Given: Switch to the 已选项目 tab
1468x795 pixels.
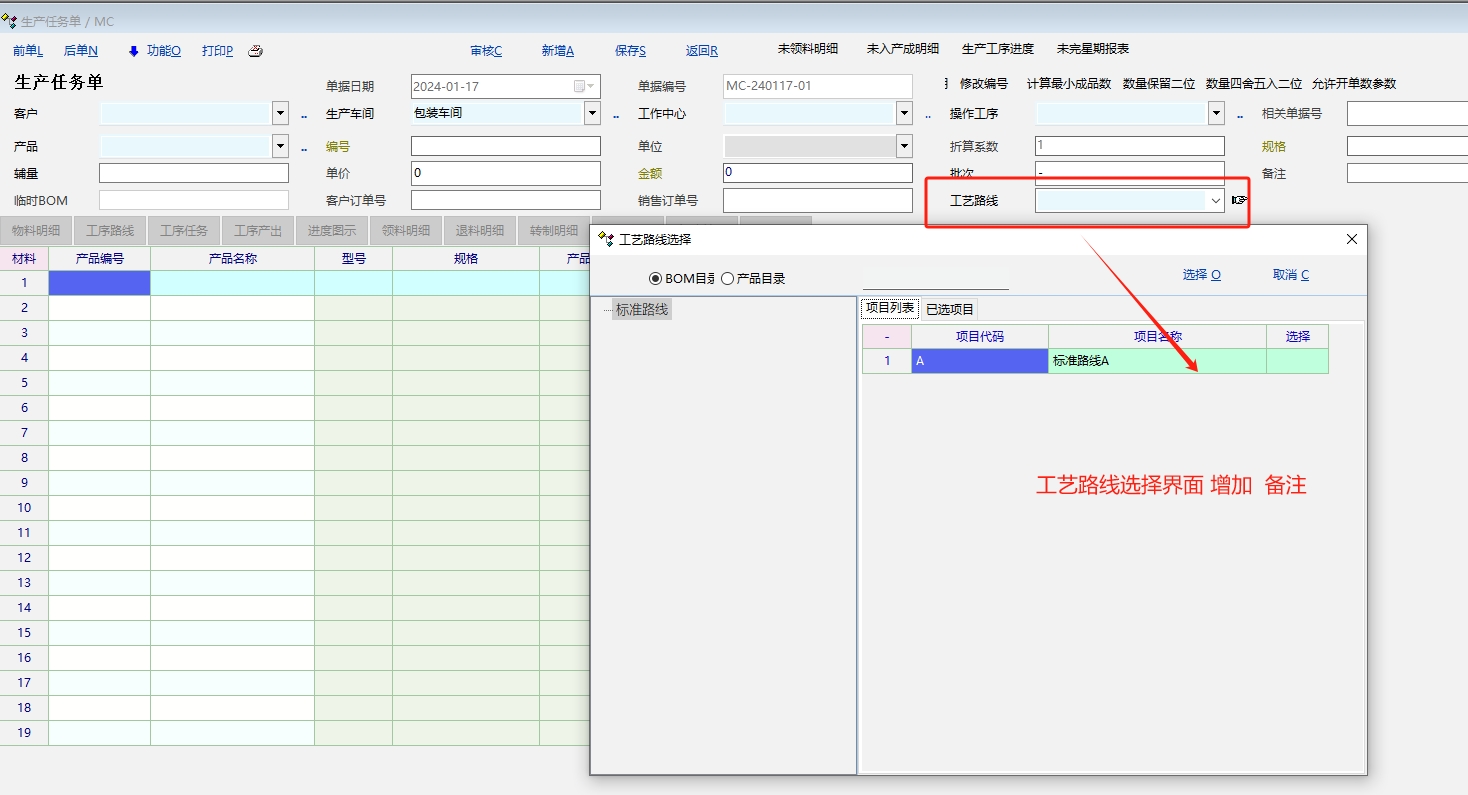Looking at the screenshot, I should click(x=949, y=309).
